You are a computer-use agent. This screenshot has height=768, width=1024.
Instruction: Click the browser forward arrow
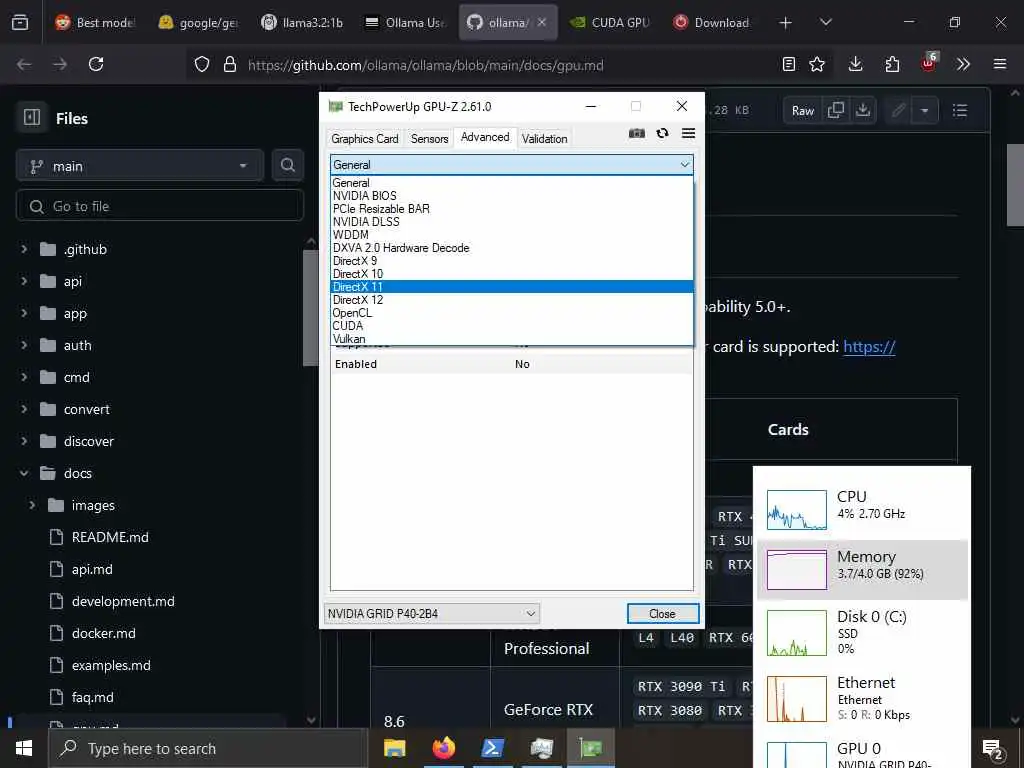59,64
